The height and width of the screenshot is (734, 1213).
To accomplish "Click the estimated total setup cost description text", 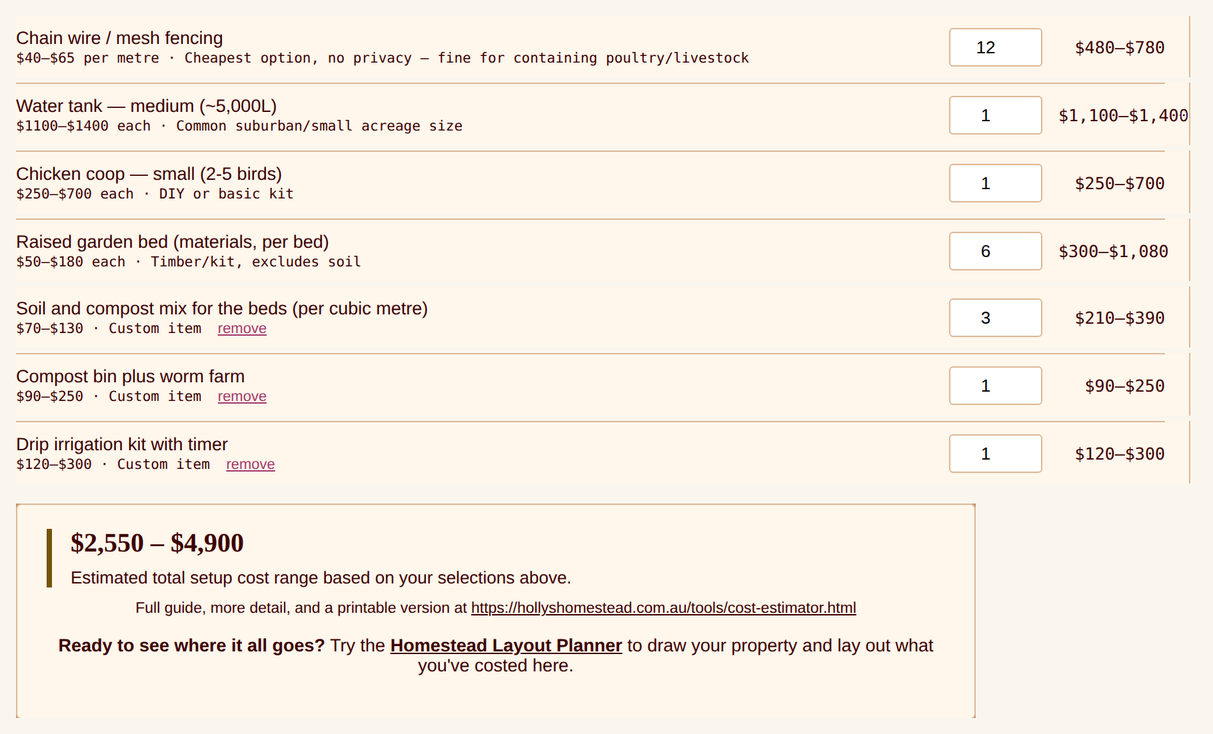I will tap(321, 578).
